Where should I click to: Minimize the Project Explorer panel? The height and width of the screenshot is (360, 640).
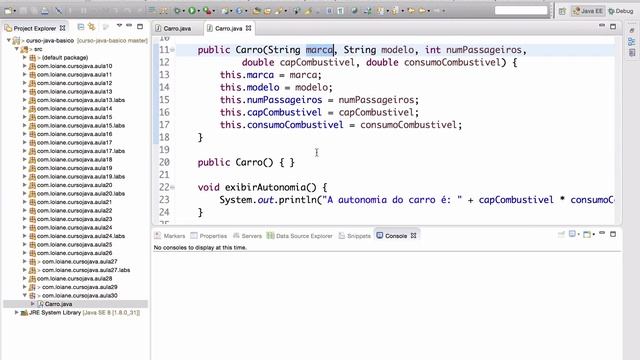(x=129, y=26)
